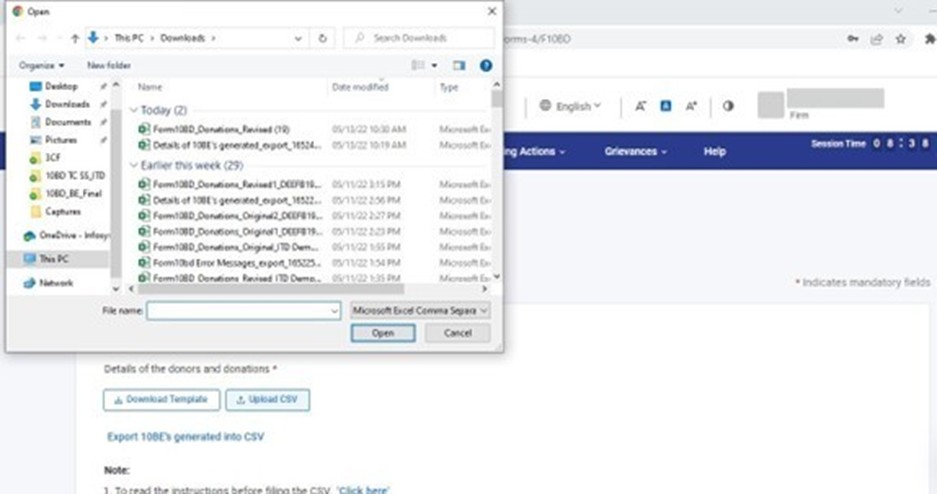
Task: Collapse the Today file group
Action: pos(135,110)
